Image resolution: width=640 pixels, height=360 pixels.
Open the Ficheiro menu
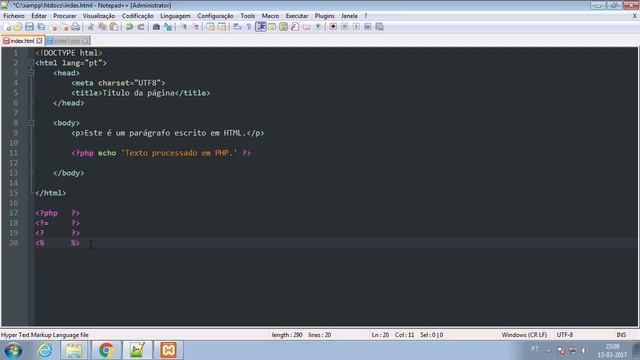14,16
